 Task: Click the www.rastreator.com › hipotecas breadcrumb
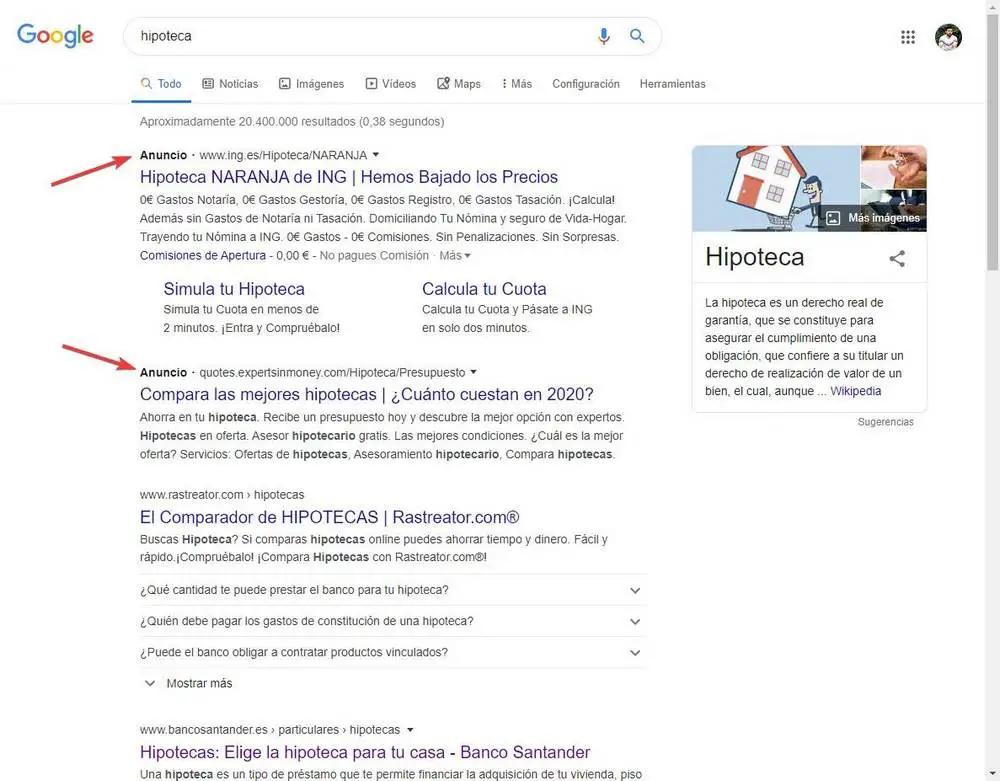click(222, 495)
